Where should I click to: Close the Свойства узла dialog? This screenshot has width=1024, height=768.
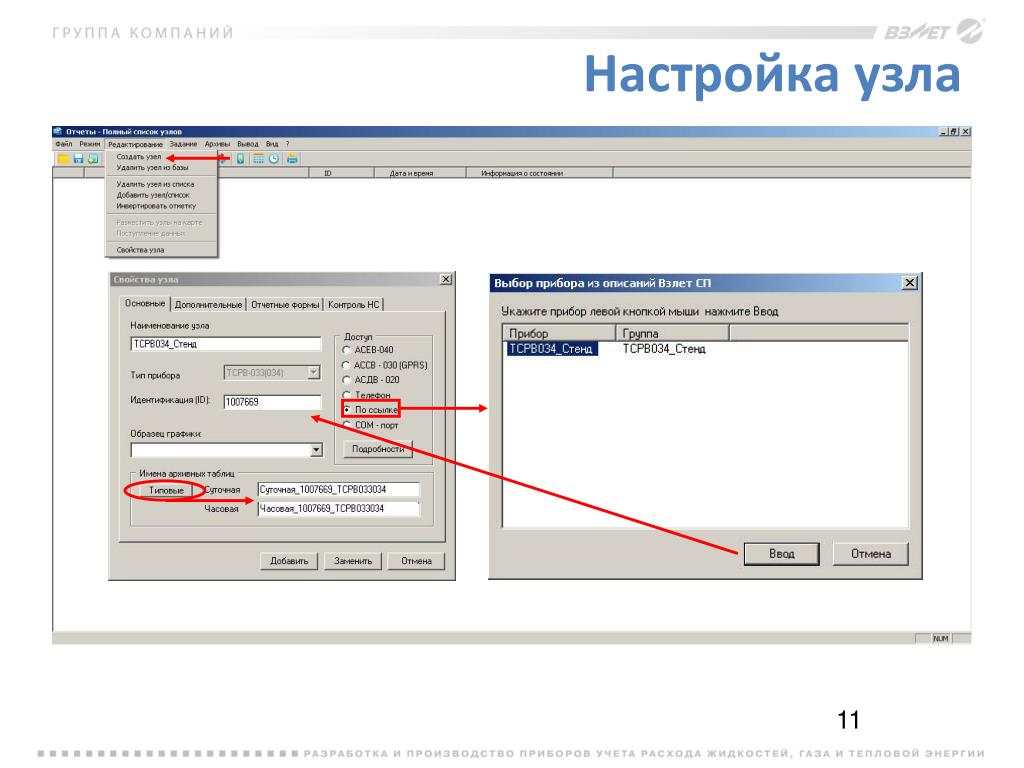(446, 280)
